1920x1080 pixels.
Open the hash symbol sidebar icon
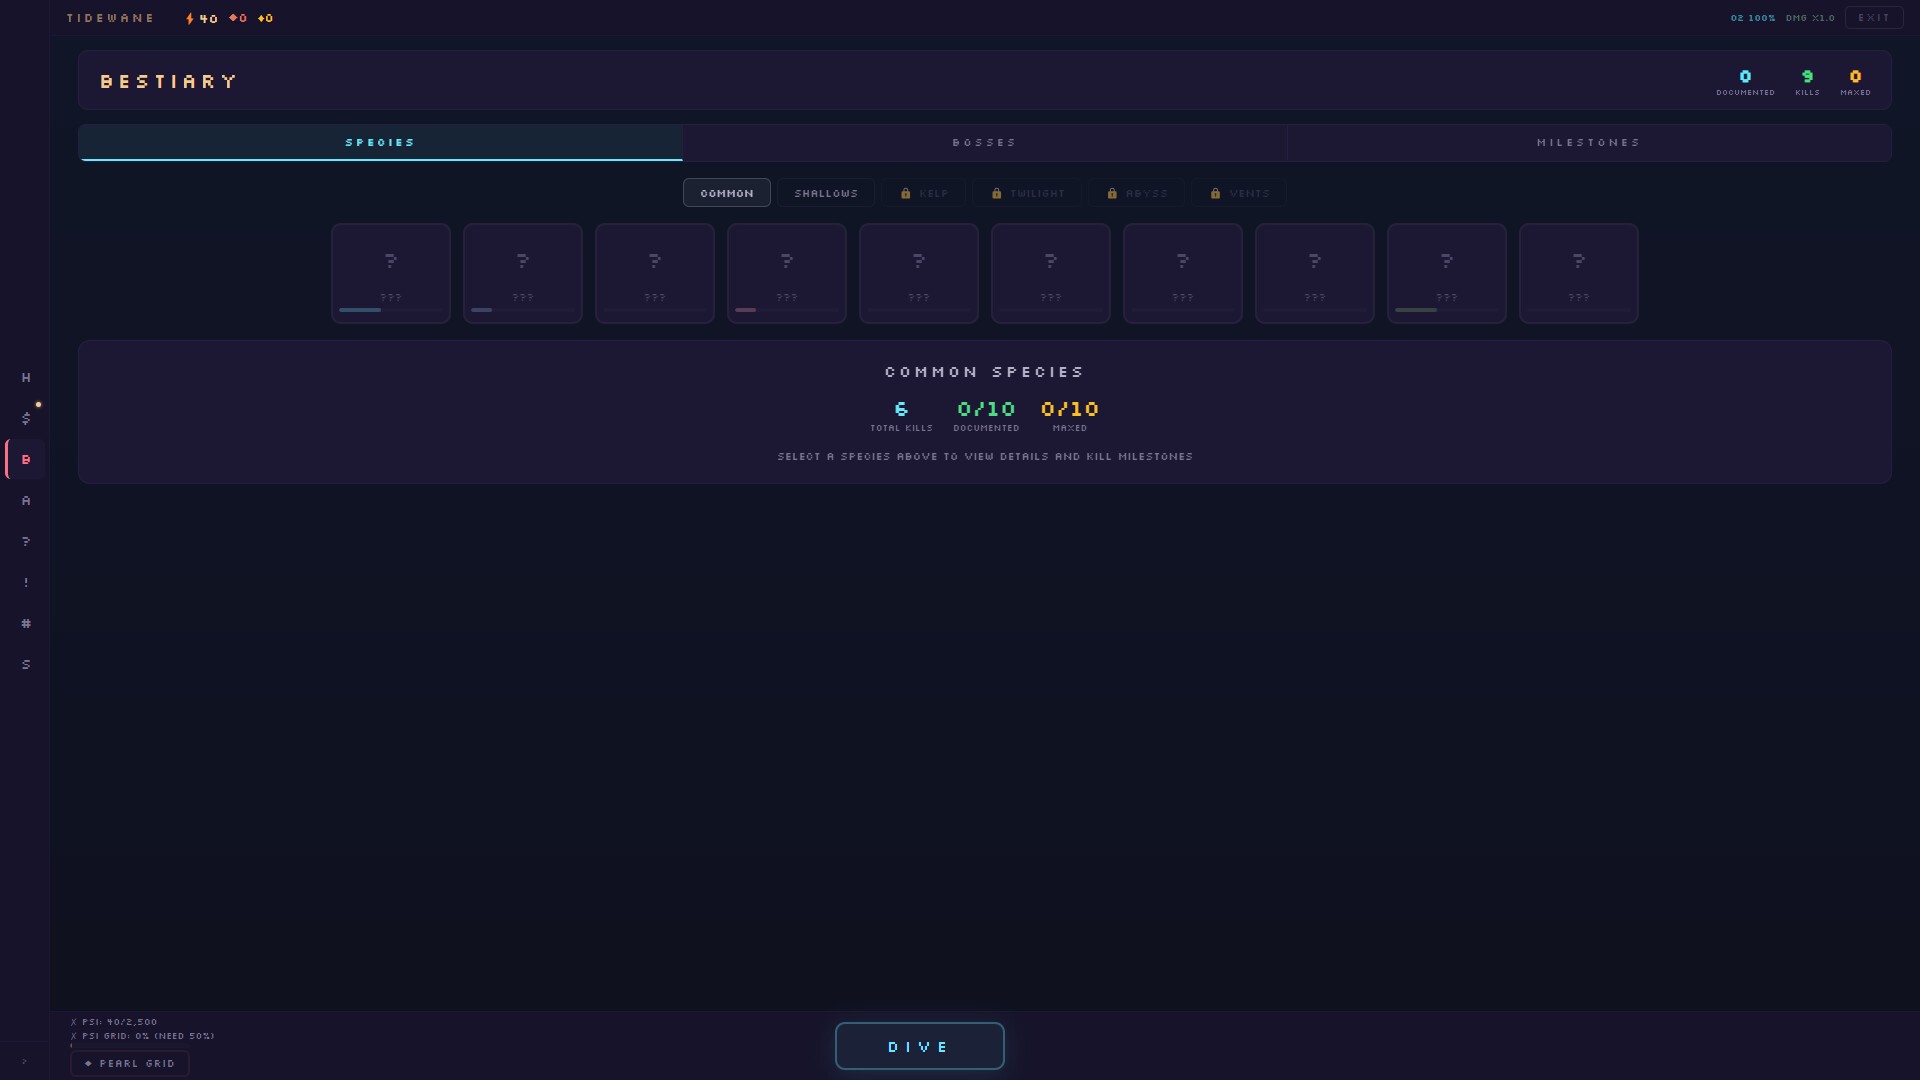(x=26, y=624)
